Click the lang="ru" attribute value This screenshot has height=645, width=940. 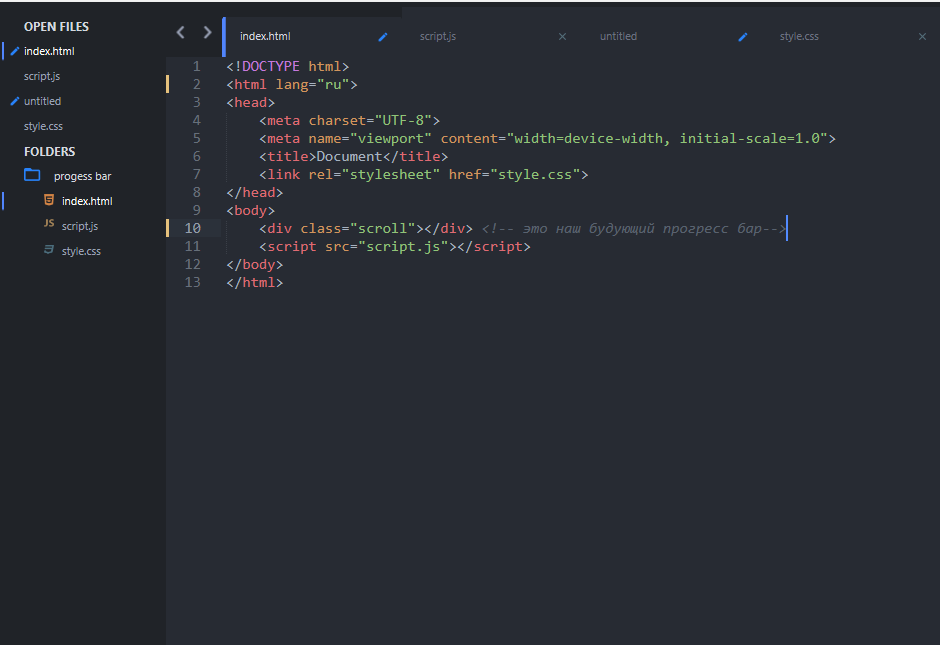pos(333,85)
